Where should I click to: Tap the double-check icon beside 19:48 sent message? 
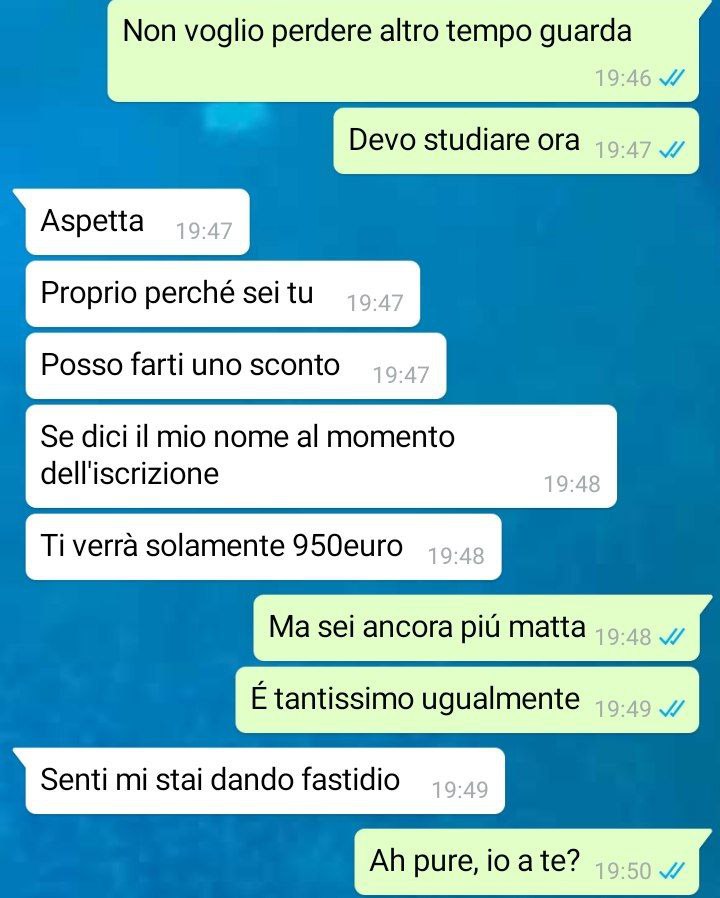(672, 636)
